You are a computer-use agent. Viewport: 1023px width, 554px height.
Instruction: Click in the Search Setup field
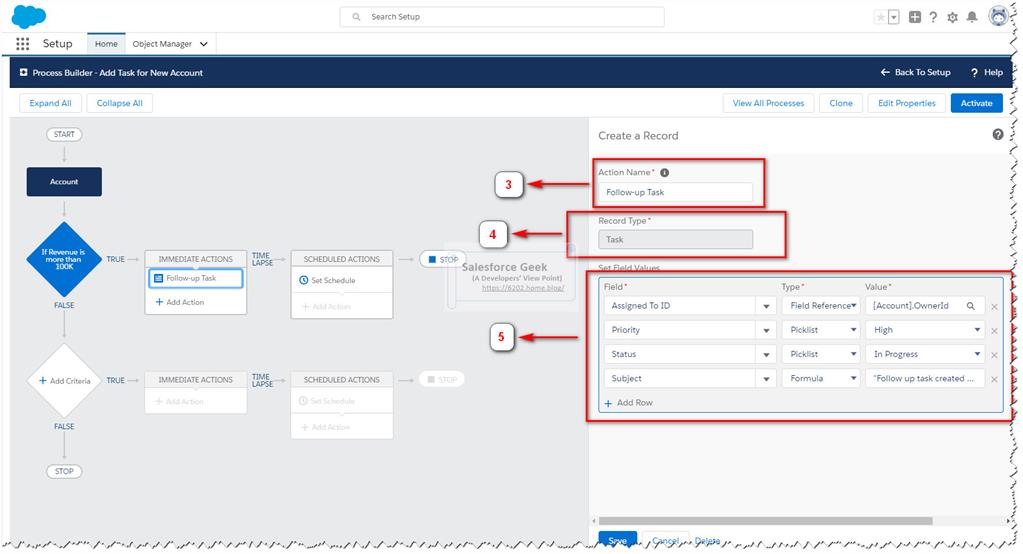502,17
